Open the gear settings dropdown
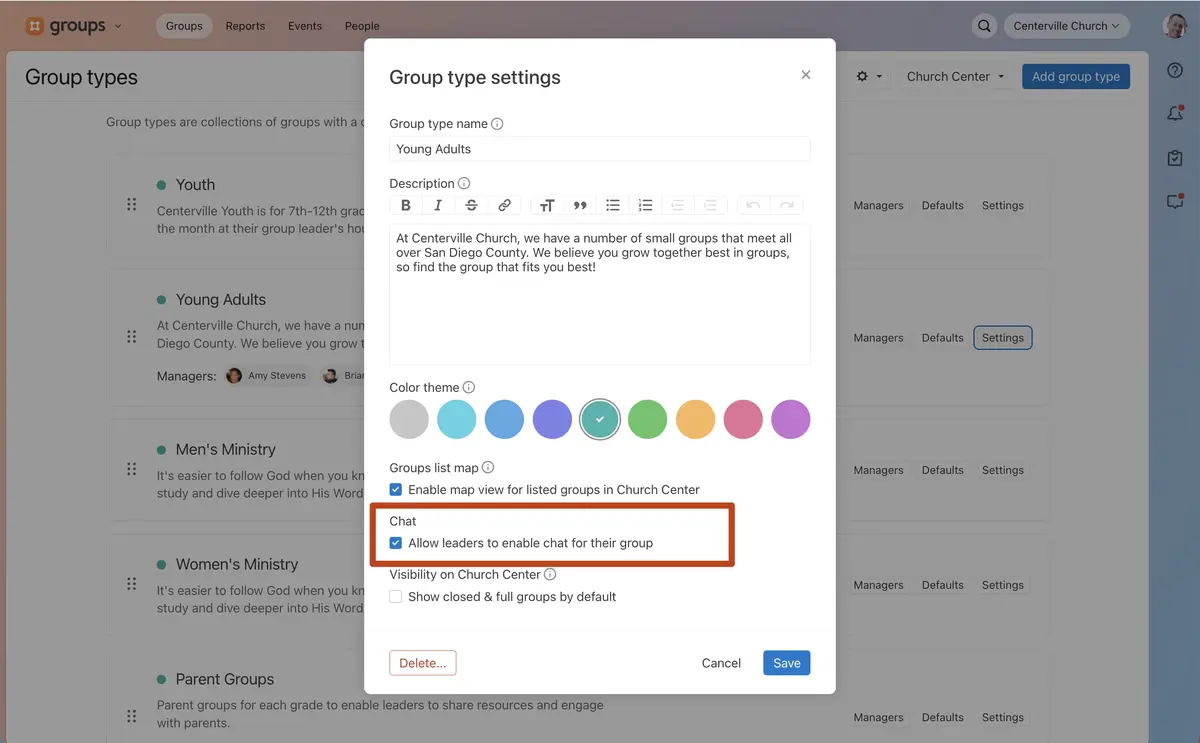The image size is (1200, 743). 869,76
